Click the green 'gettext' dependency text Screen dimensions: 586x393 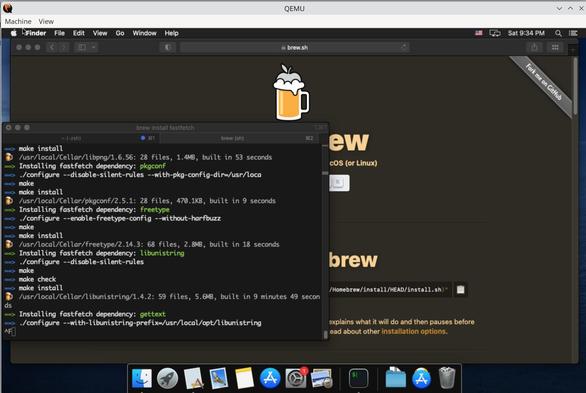pyautogui.click(x=152, y=314)
